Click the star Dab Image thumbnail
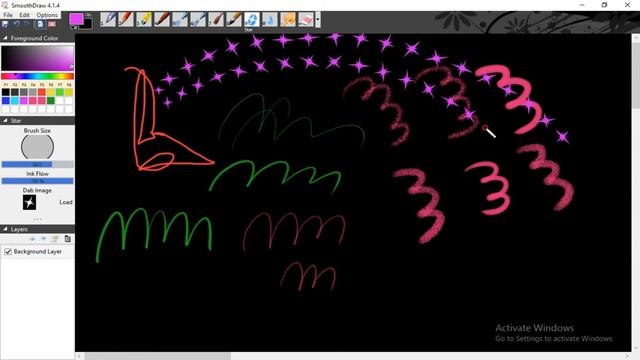640x360 pixels. click(x=29, y=202)
